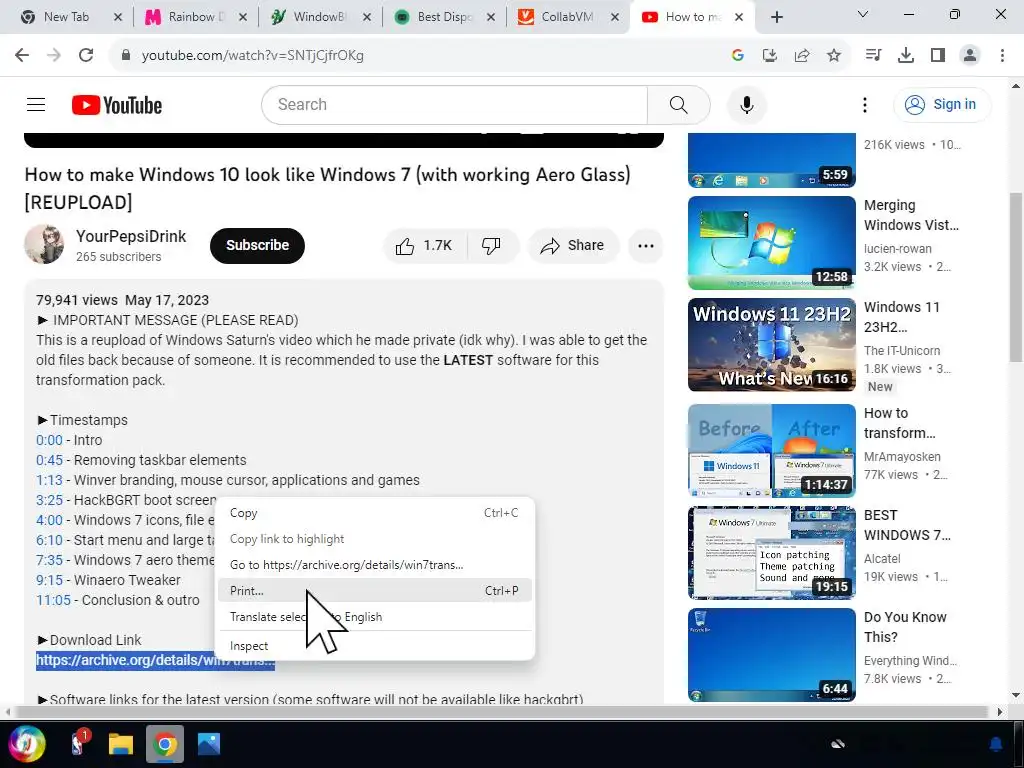1024x768 pixels.
Task: Dislike the video with thumbs down
Action: click(492, 246)
